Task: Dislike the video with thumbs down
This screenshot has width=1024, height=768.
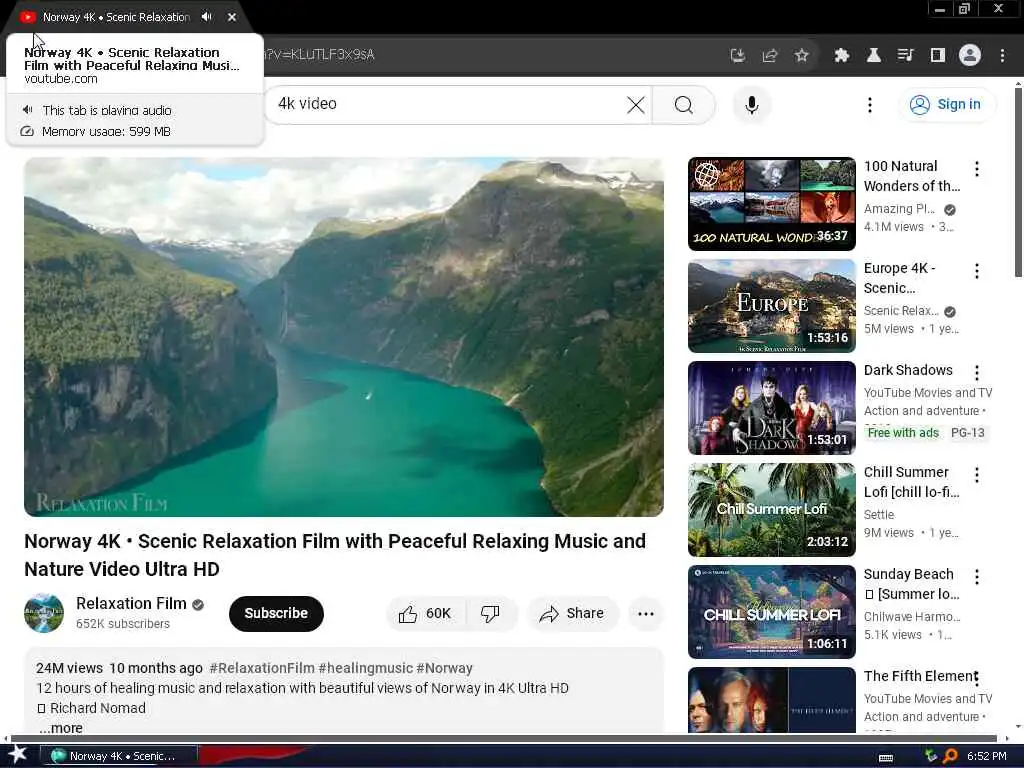Action: [490, 613]
